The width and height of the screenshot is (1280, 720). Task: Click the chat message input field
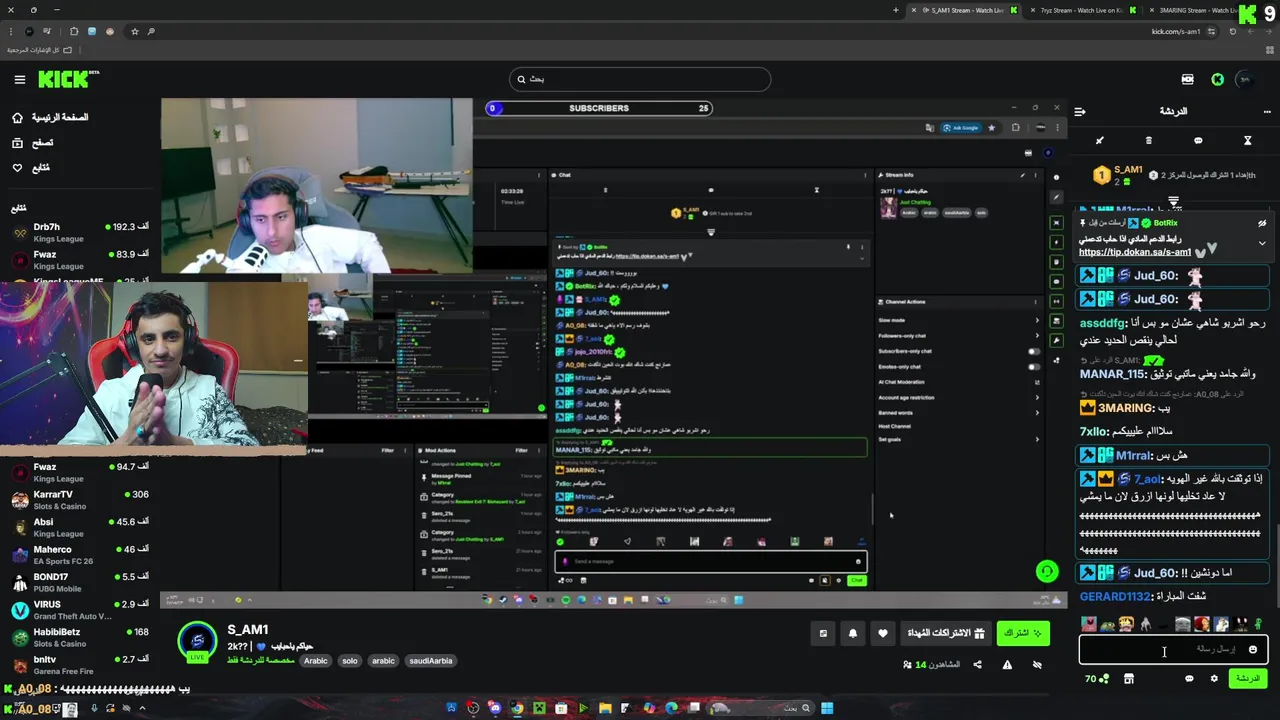pos(1173,649)
